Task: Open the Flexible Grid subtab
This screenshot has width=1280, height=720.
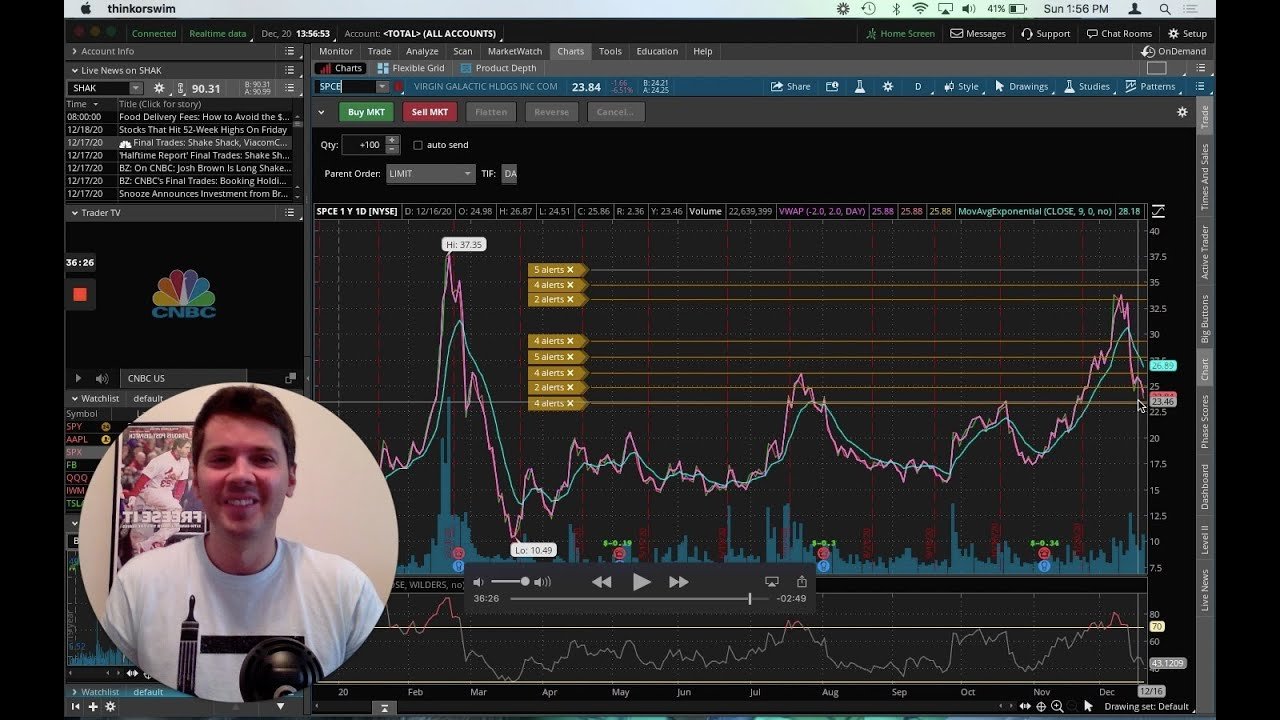Action: point(411,68)
